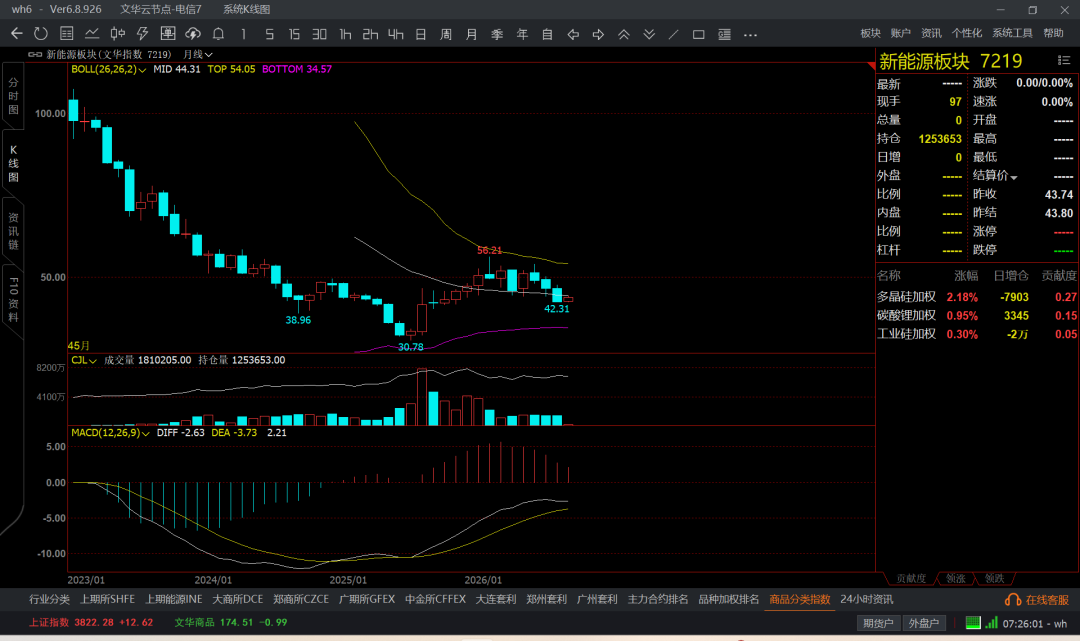Switch to daily (日) period
Image resolution: width=1080 pixels, height=641 pixels.
click(421, 34)
